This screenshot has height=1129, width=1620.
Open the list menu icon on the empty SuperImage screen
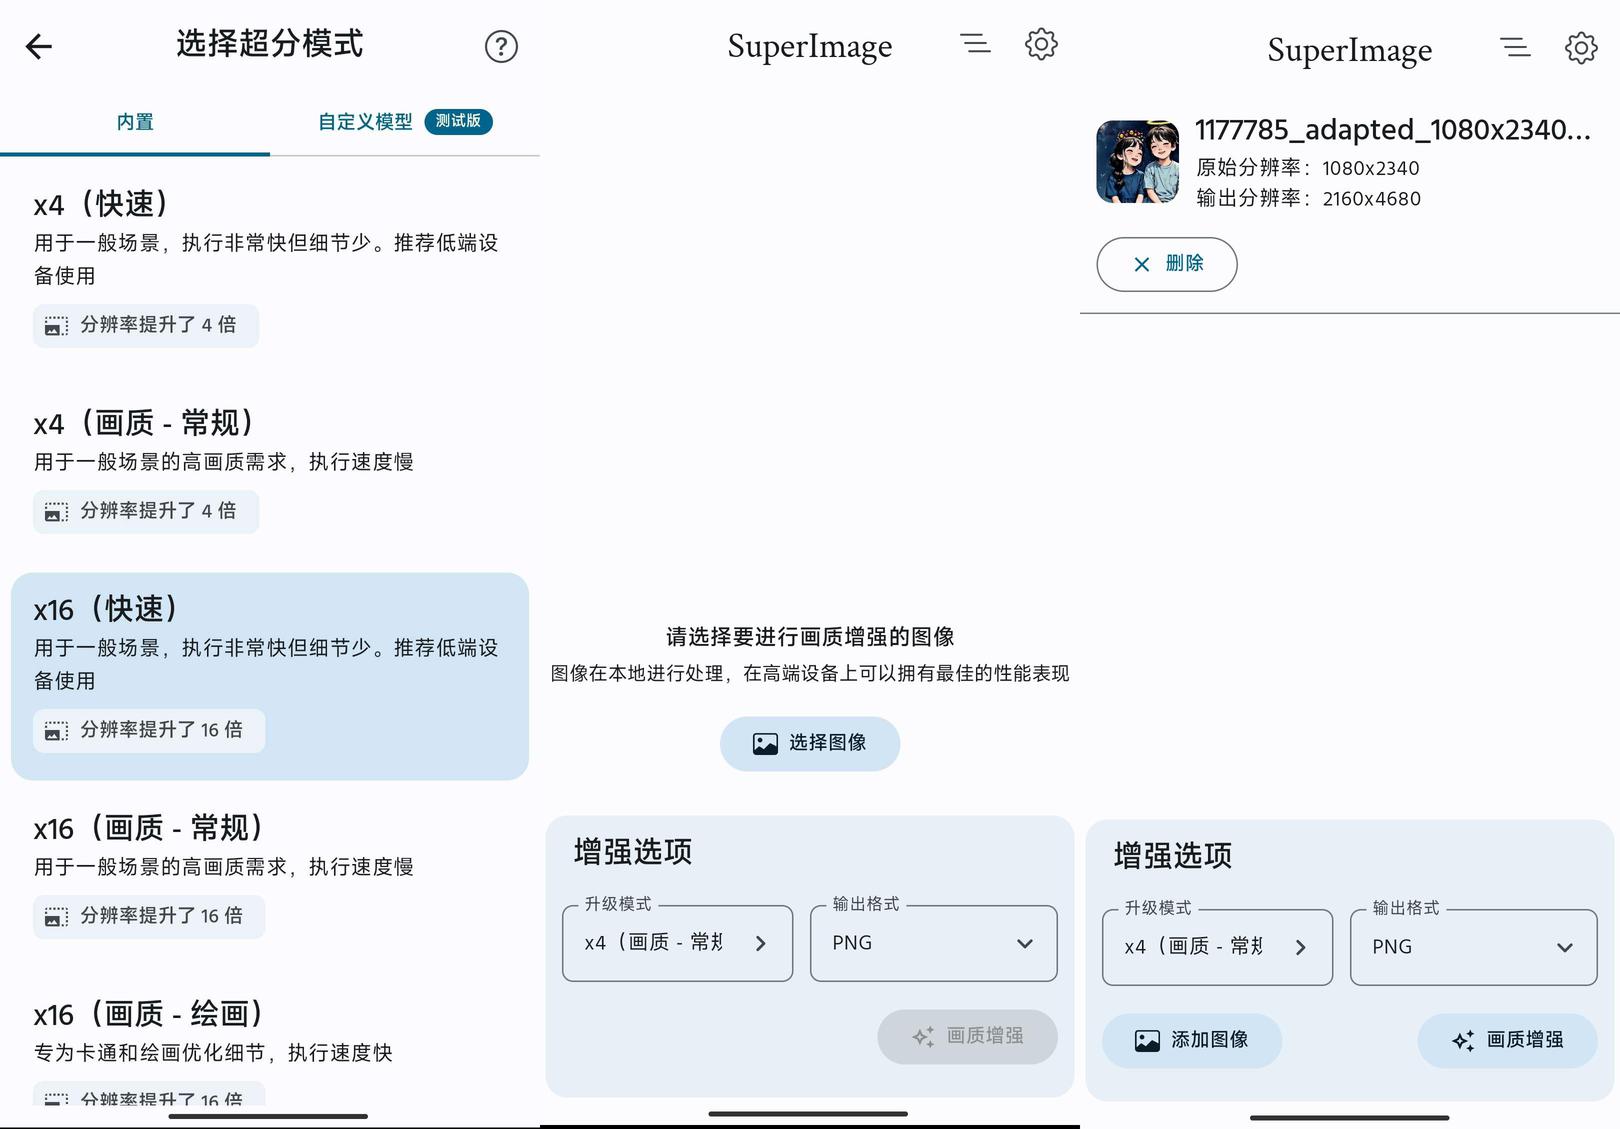click(975, 44)
